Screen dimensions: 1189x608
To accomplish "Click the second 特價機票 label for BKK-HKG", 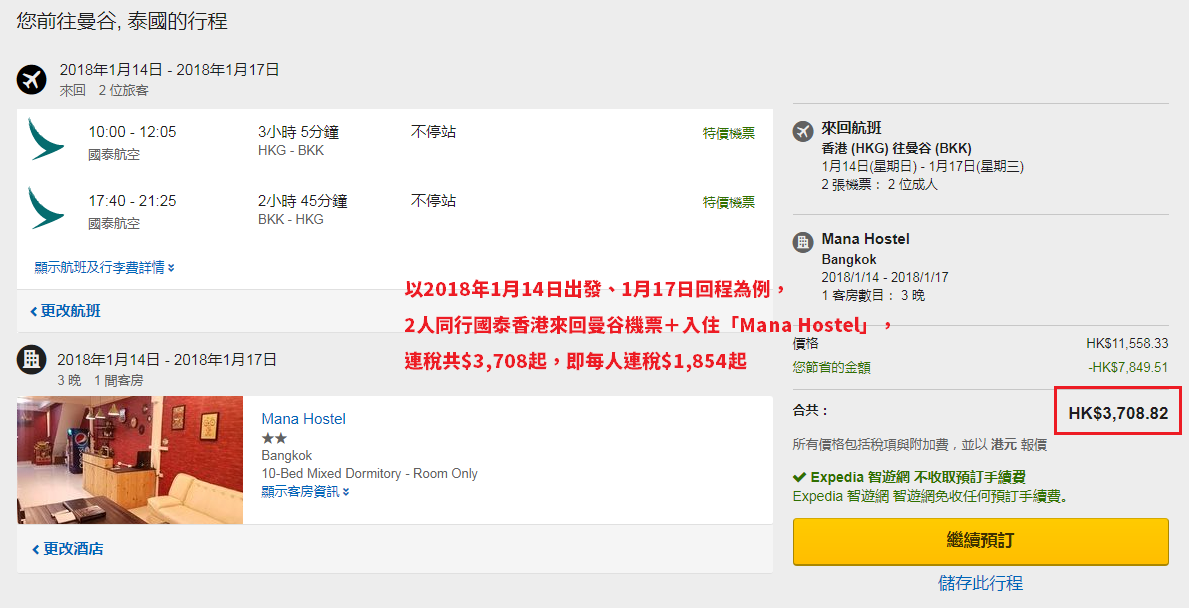I will 729,202.
